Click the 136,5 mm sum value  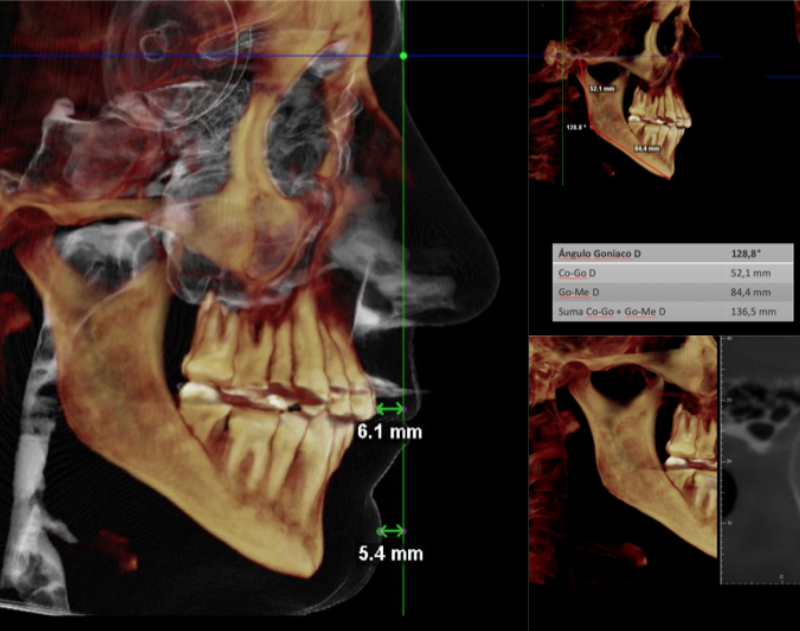(751, 312)
